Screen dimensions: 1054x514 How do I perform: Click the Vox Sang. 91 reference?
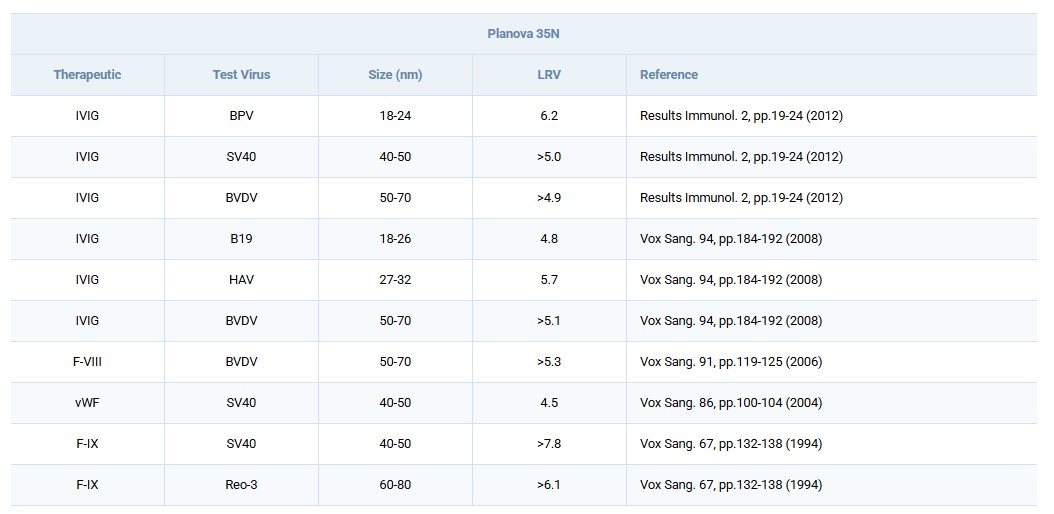731,362
